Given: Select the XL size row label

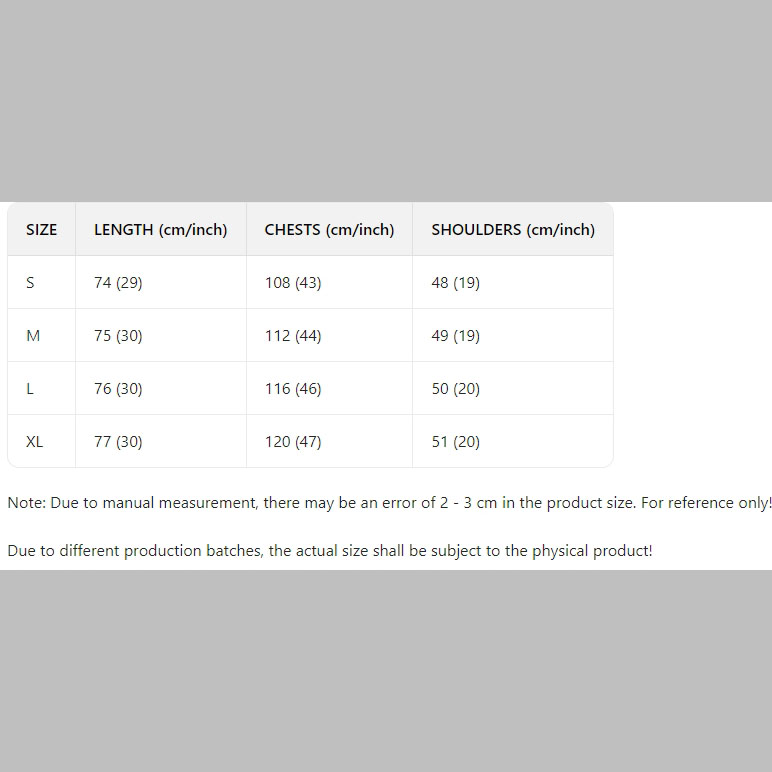Looking at the screenshot, I should pos(34,442).
